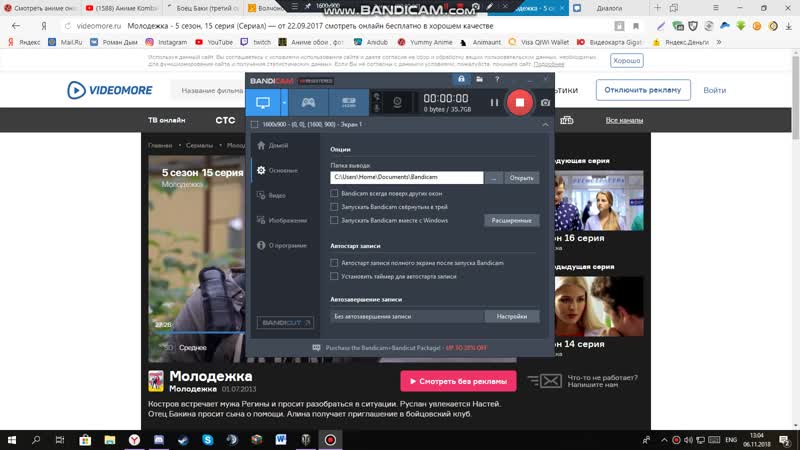The height and width of the screenshot is (450, 800).
Task: Pause the Bandicam recording
Action: pyautogui.click(x=494, y=103)
